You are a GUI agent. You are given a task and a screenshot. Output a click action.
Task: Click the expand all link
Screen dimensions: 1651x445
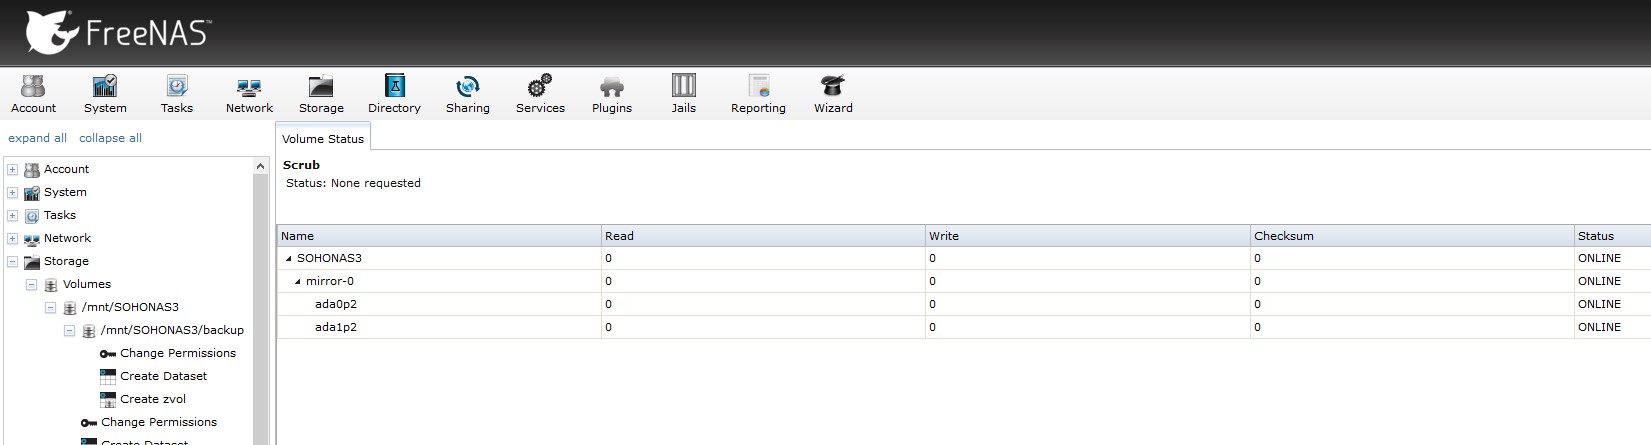coord(38,138)
